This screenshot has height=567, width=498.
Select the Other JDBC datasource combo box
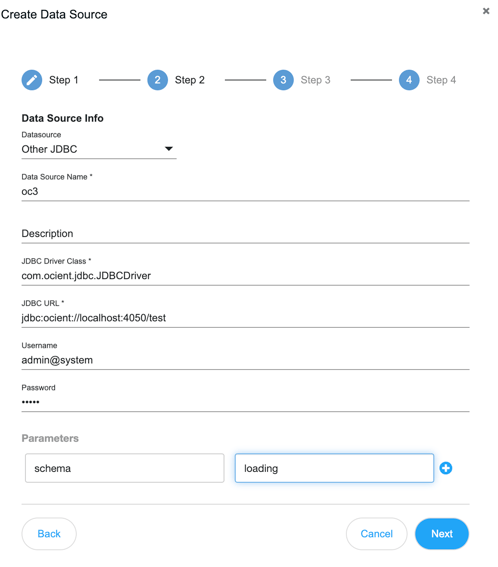point(99,149)
